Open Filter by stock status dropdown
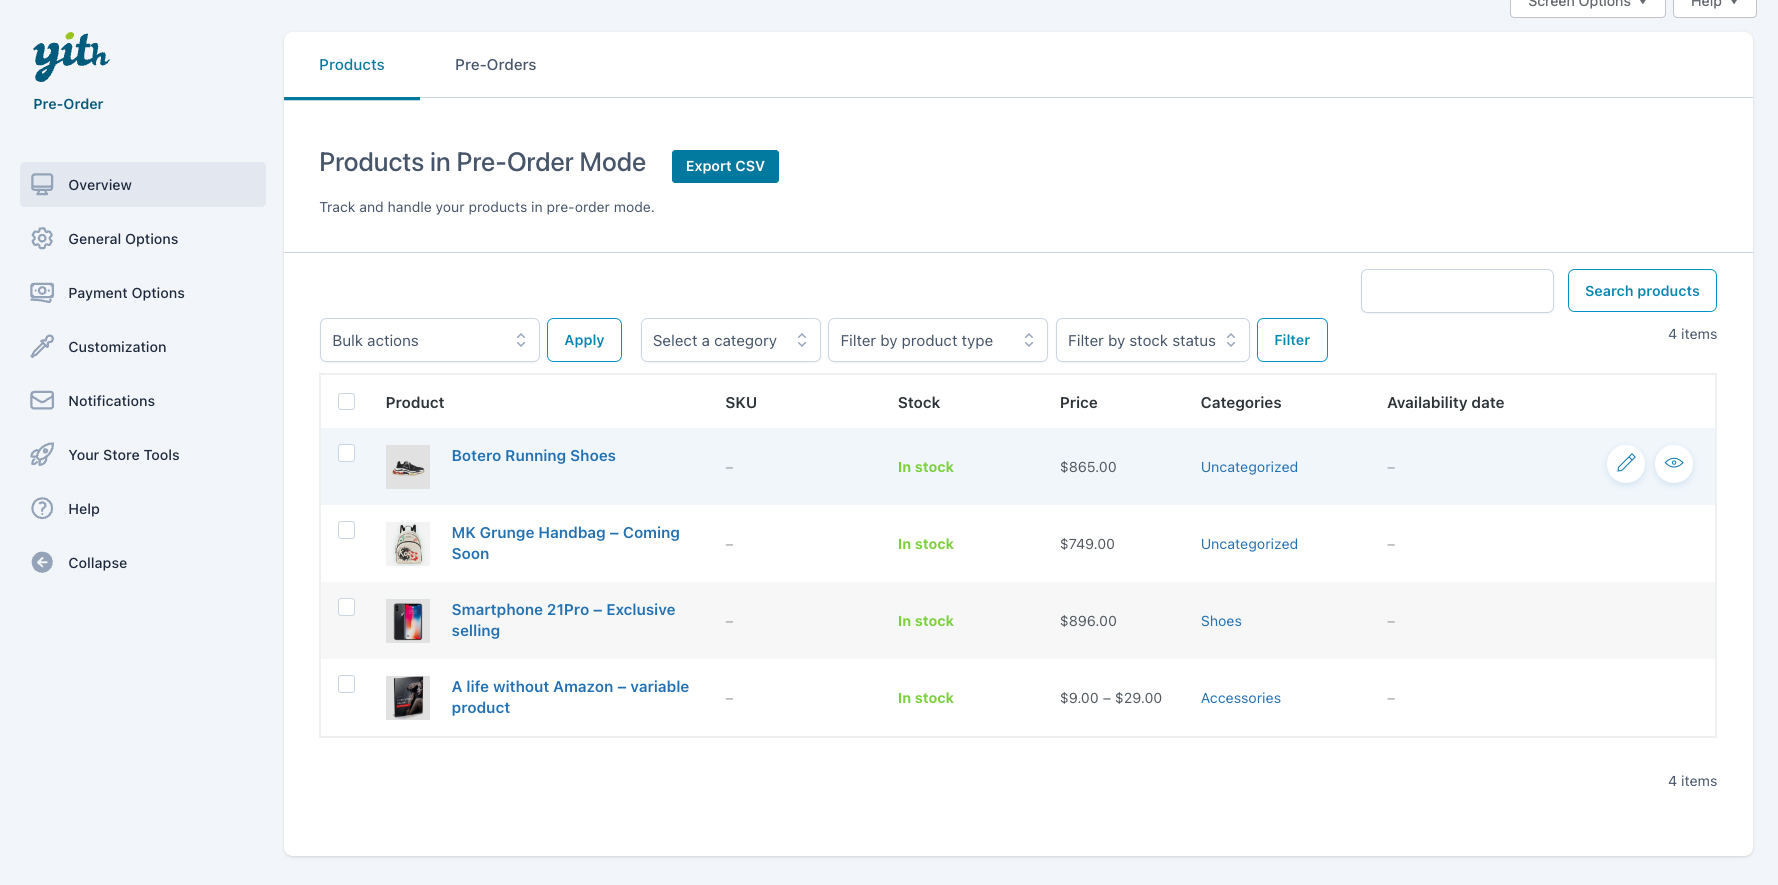The height and width of the screenshot is (885, 1778). pyautogui.click(x=1152, y=341)
